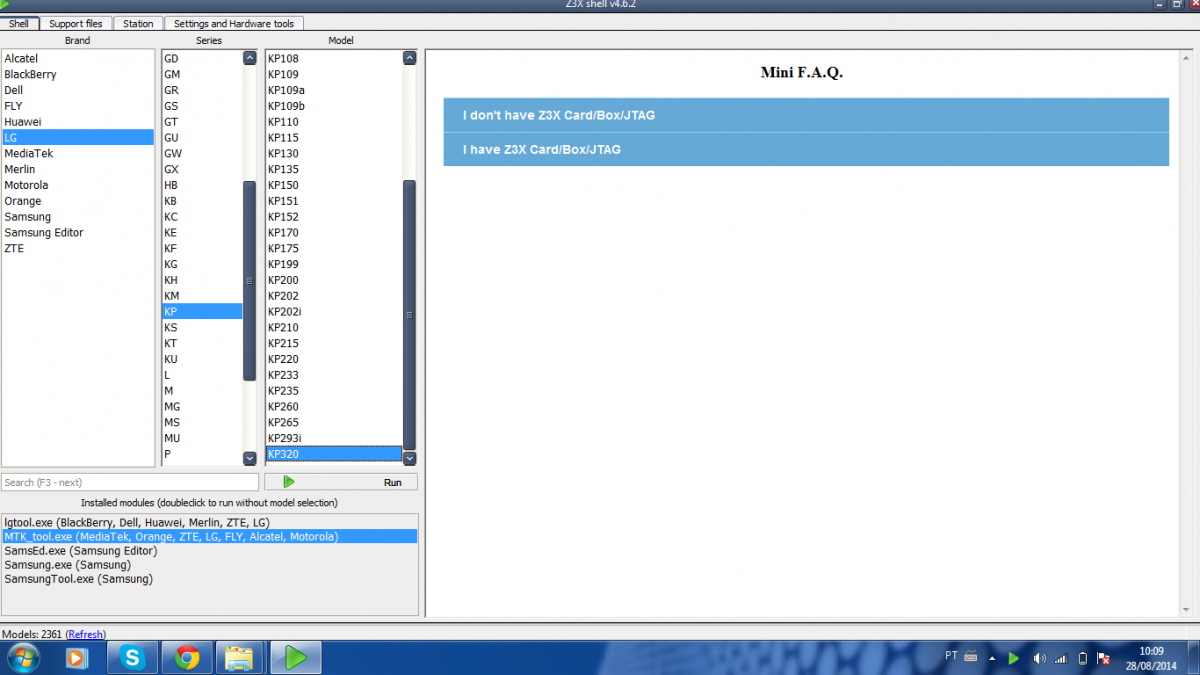Select Samsung.exe (Samsung) module

pos(209,564)
